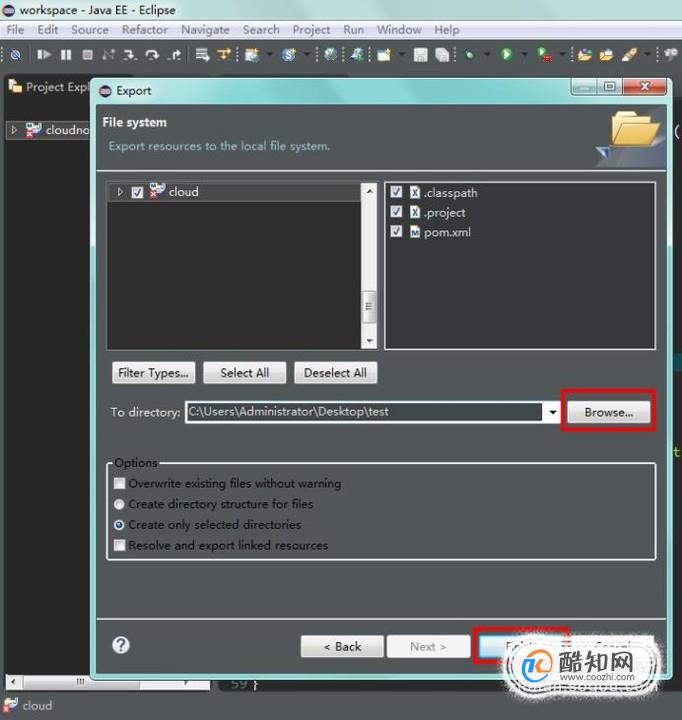The height and width of the screenshot is (720, 682).
Task: Click the green Run button icon
Action: pyautogui.click(x=507, y=55)
